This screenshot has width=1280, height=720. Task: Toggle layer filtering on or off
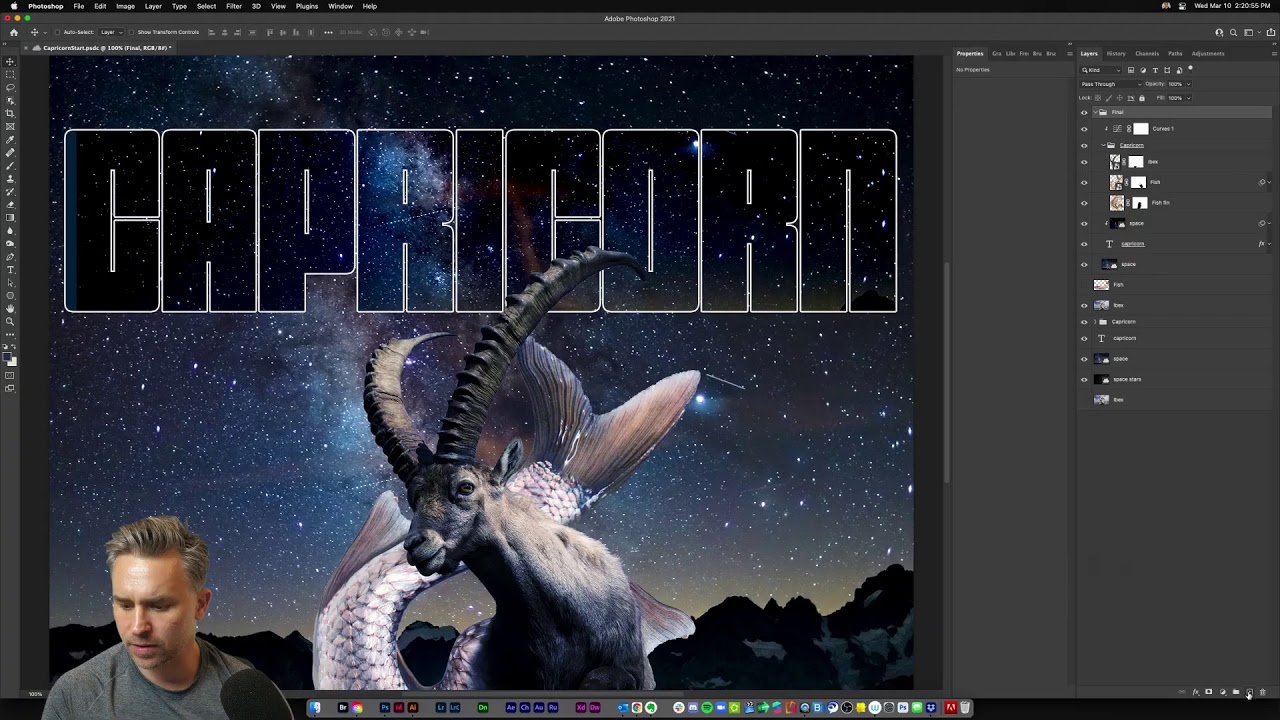coord(1190,68)
